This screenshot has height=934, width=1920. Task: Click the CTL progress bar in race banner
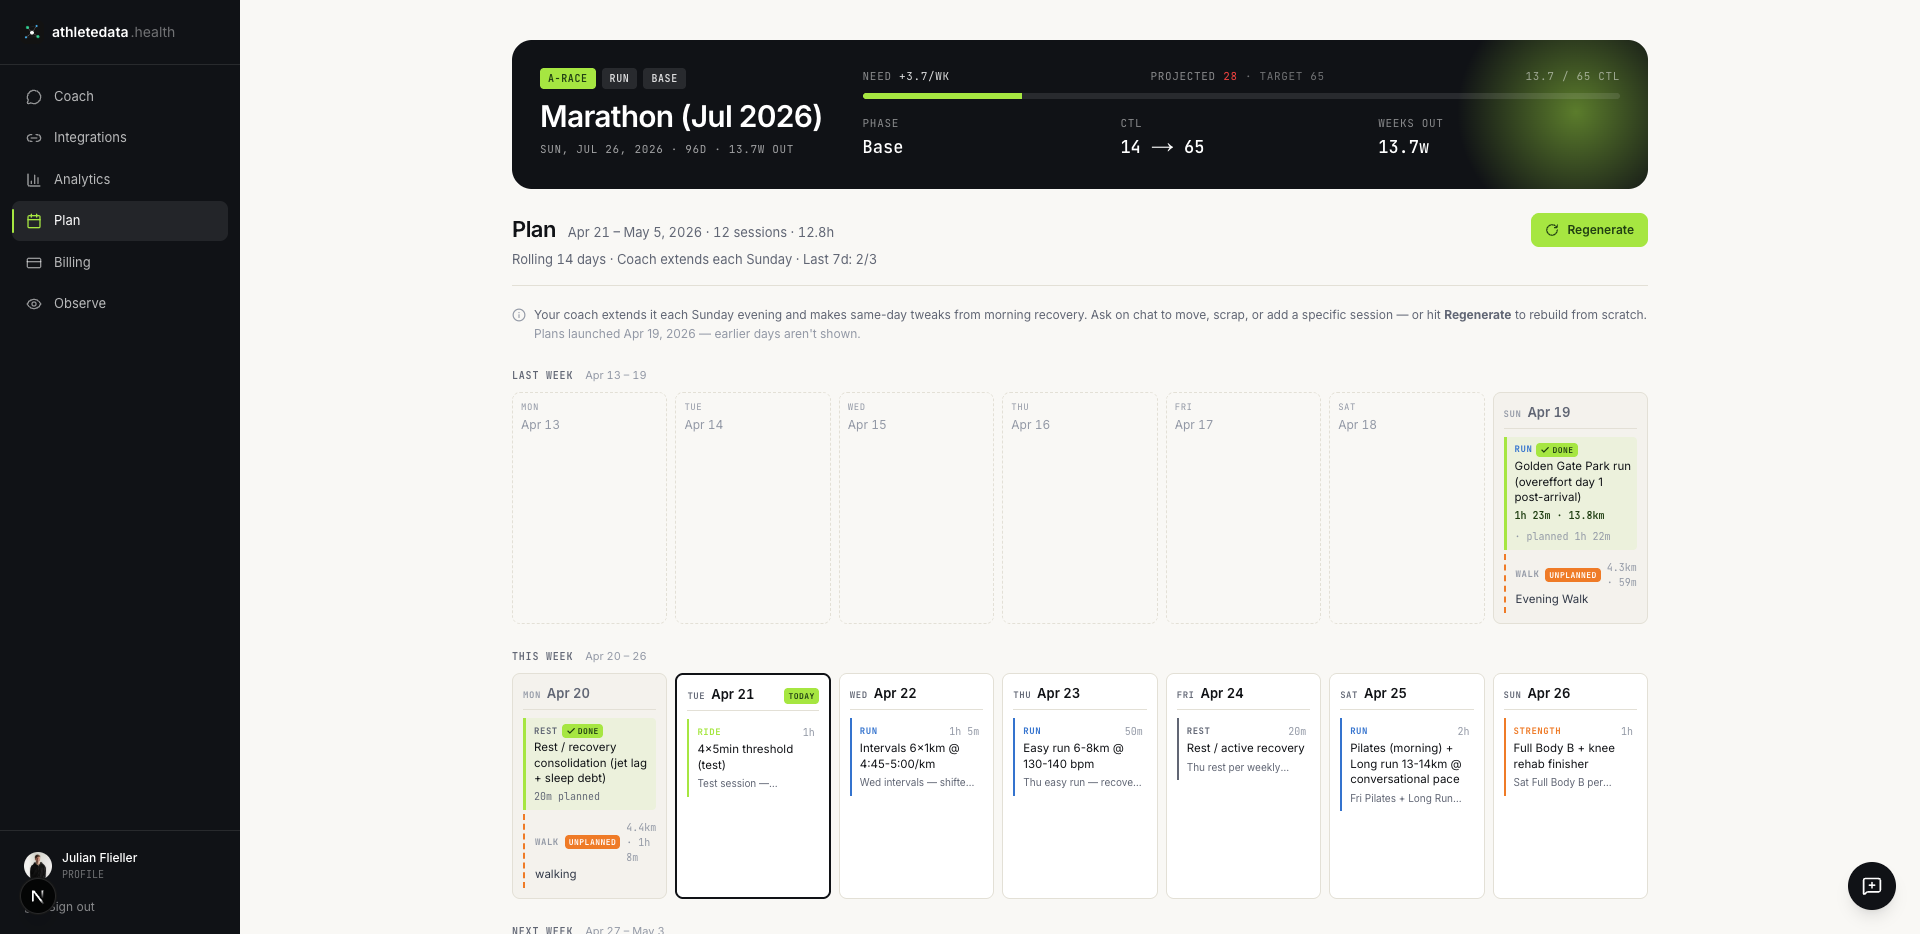(x=1241, y=96)
